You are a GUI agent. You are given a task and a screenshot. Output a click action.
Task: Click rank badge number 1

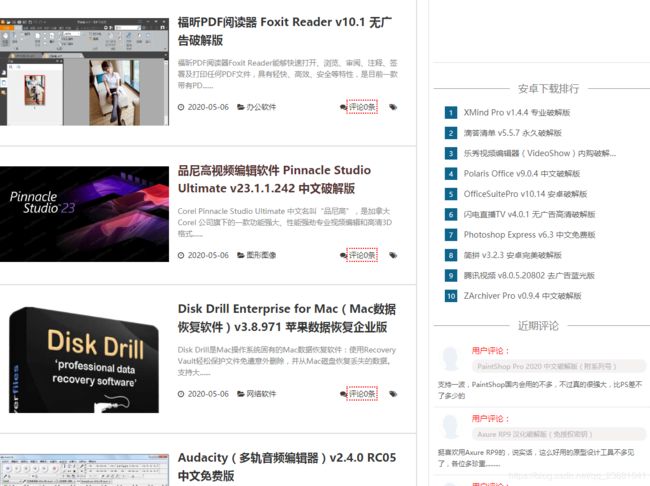pyautogui.click(x=451, y=112)
